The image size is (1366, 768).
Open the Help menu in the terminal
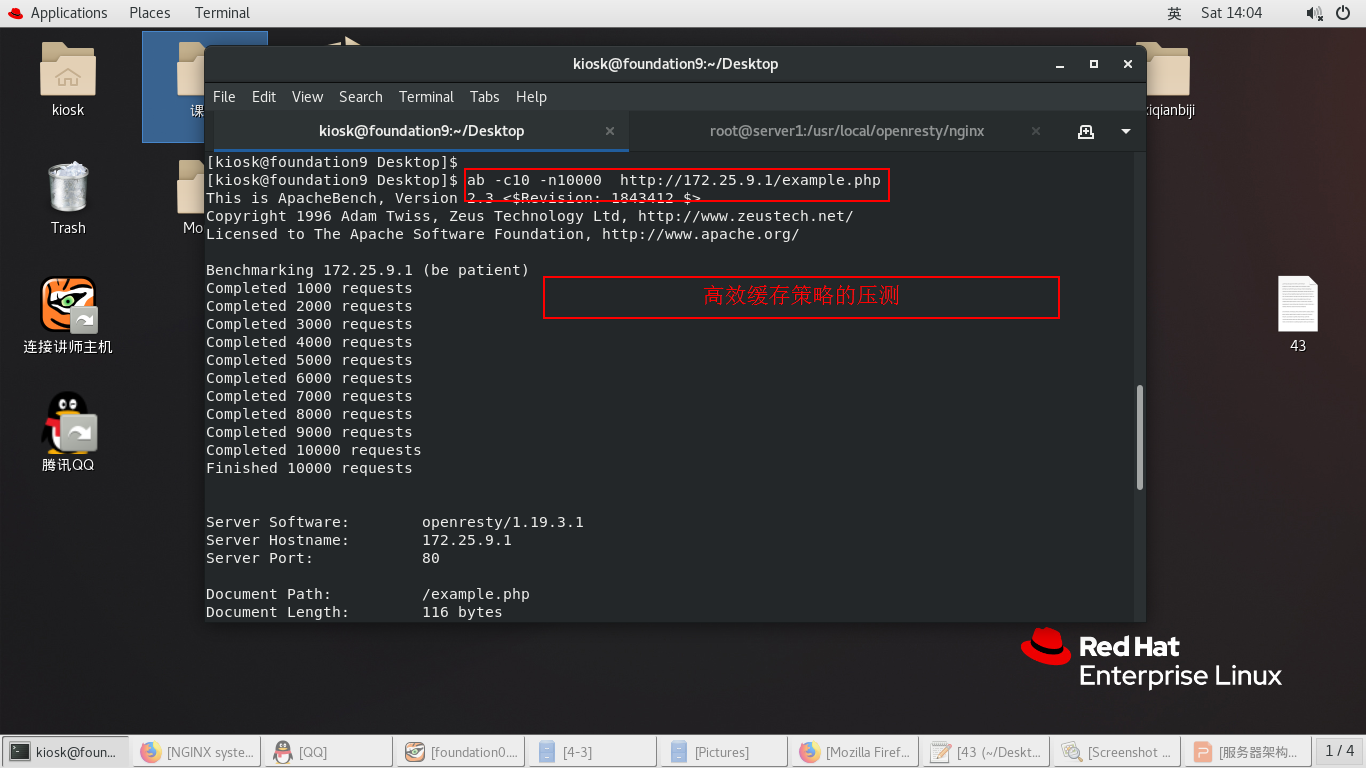(531, 97)
